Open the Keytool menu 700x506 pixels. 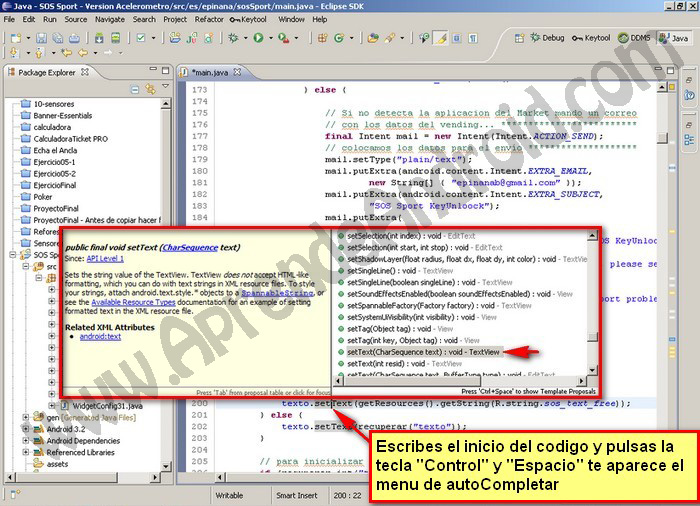coord(248,19)
